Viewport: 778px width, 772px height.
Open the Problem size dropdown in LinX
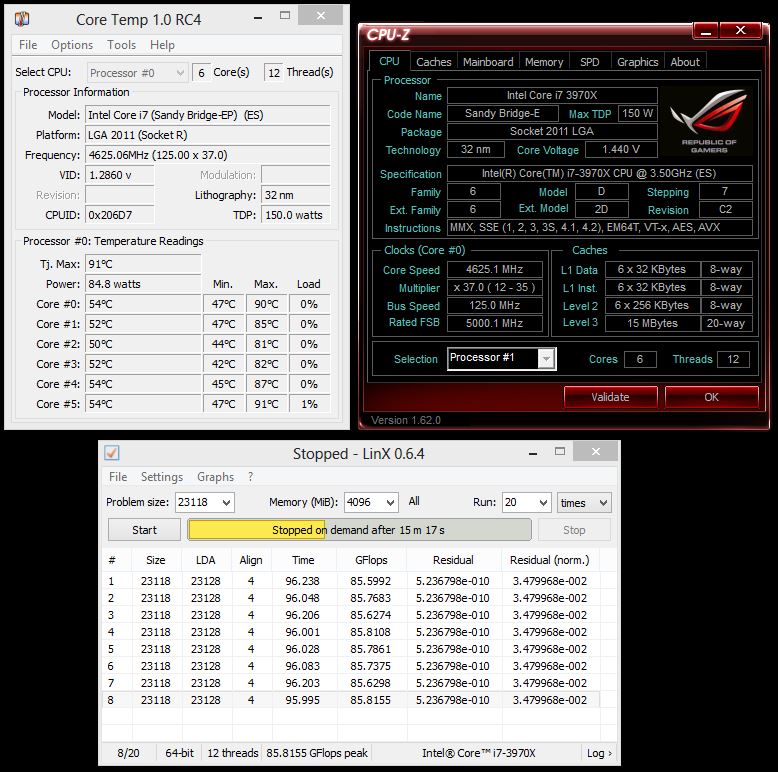204,502
